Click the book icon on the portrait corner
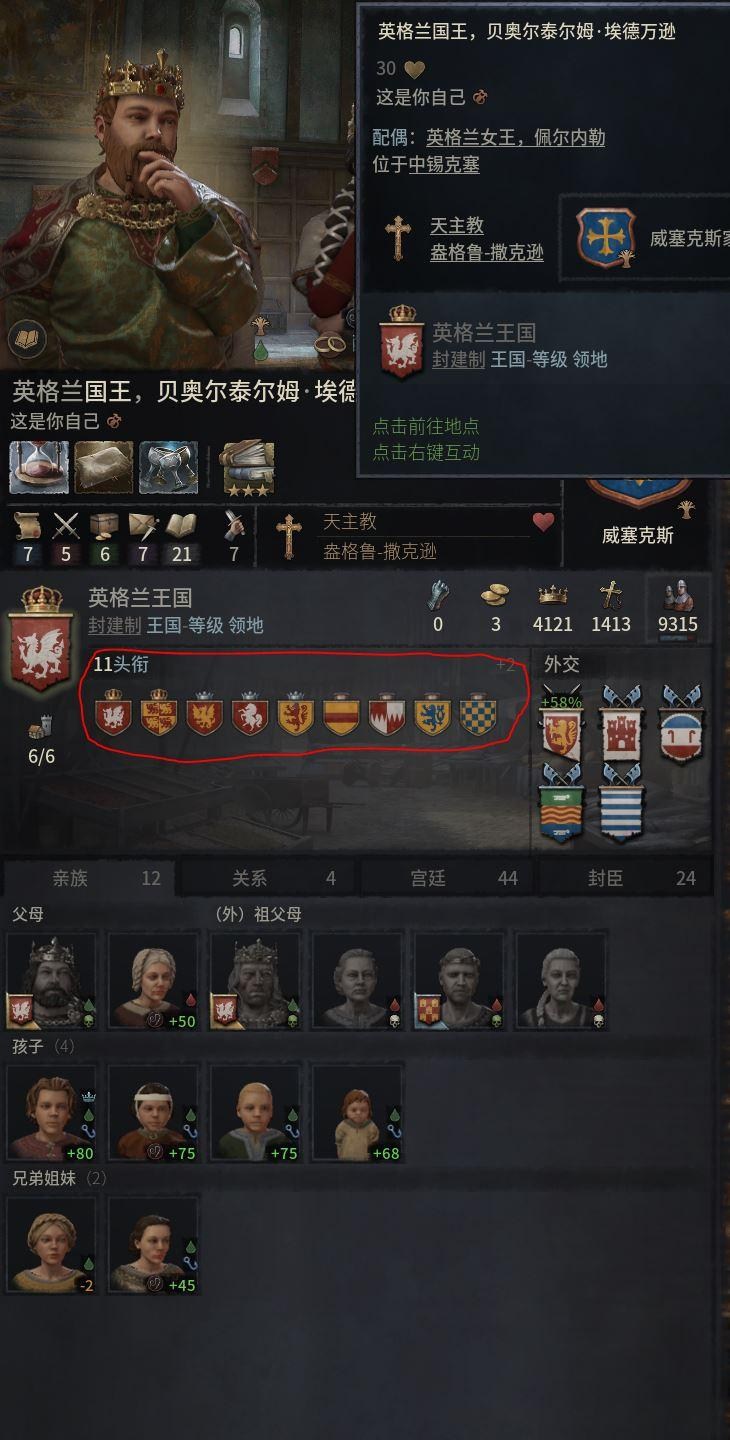 (27, 339)
